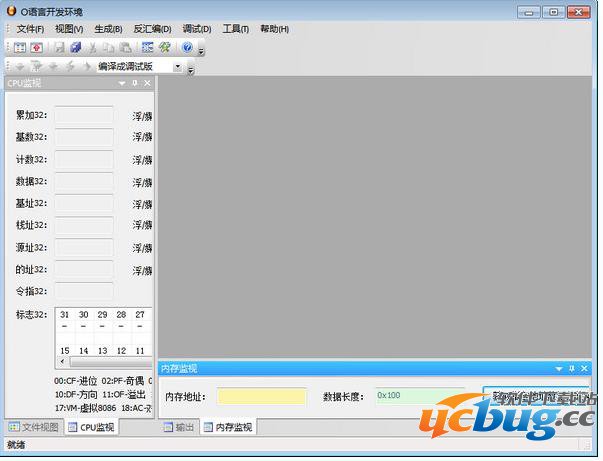
Task: Close the CPU监视 panel
Action: coord(147,83)
